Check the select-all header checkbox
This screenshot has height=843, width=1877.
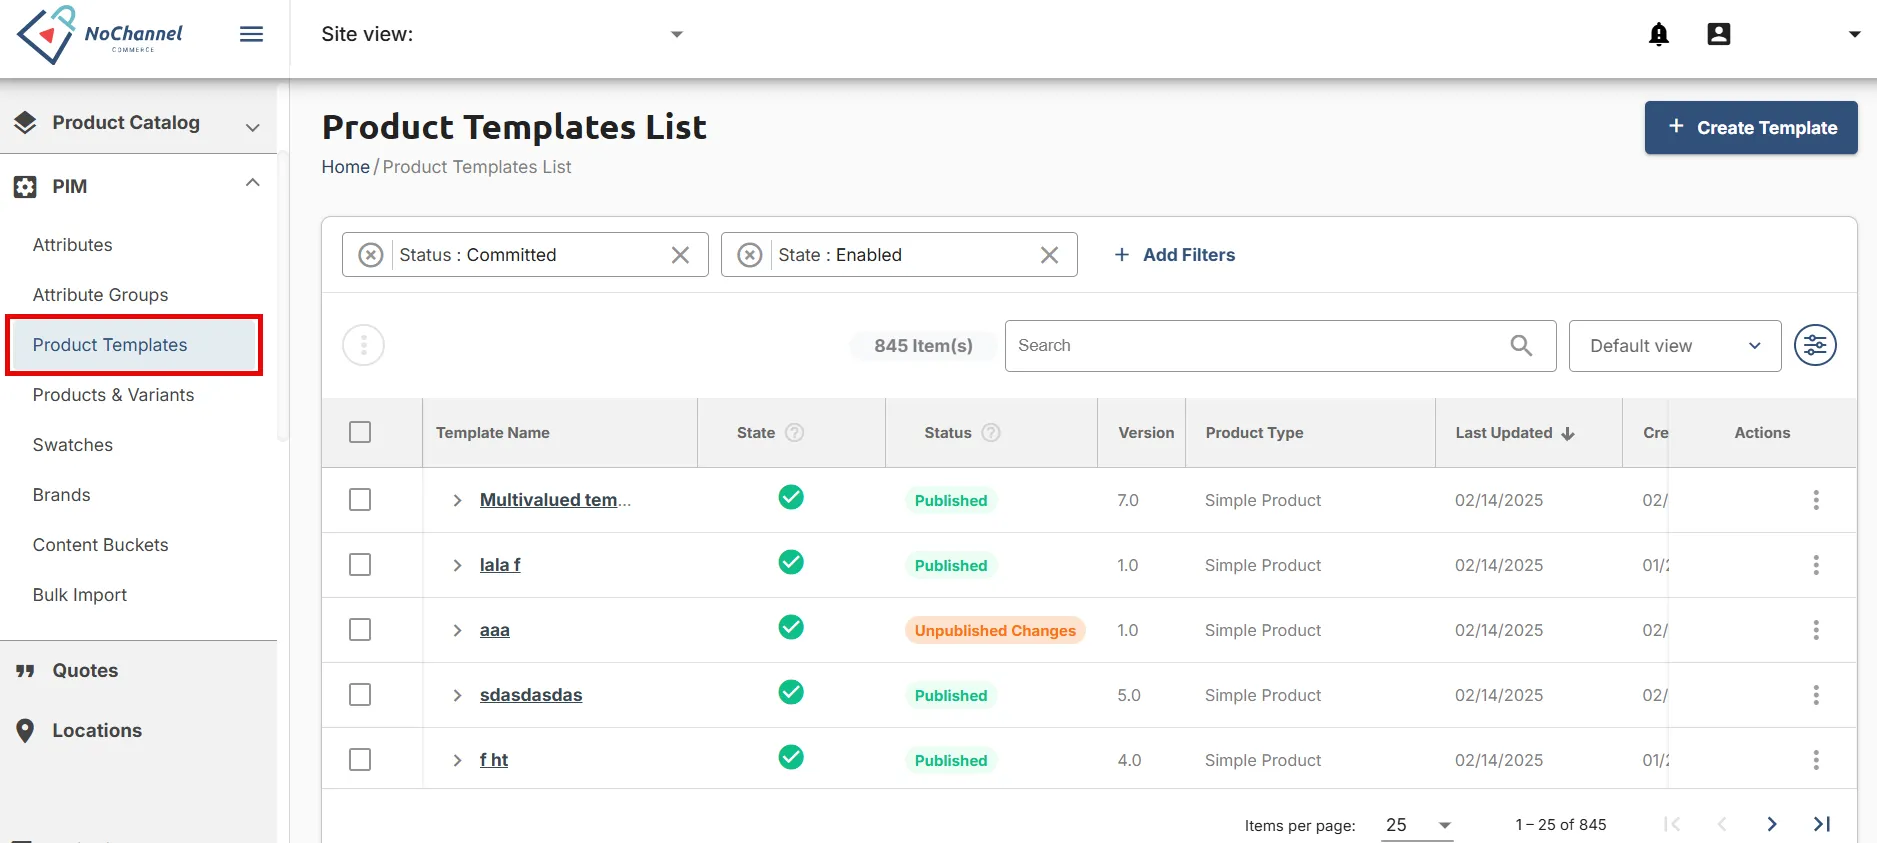coord(360,432)
